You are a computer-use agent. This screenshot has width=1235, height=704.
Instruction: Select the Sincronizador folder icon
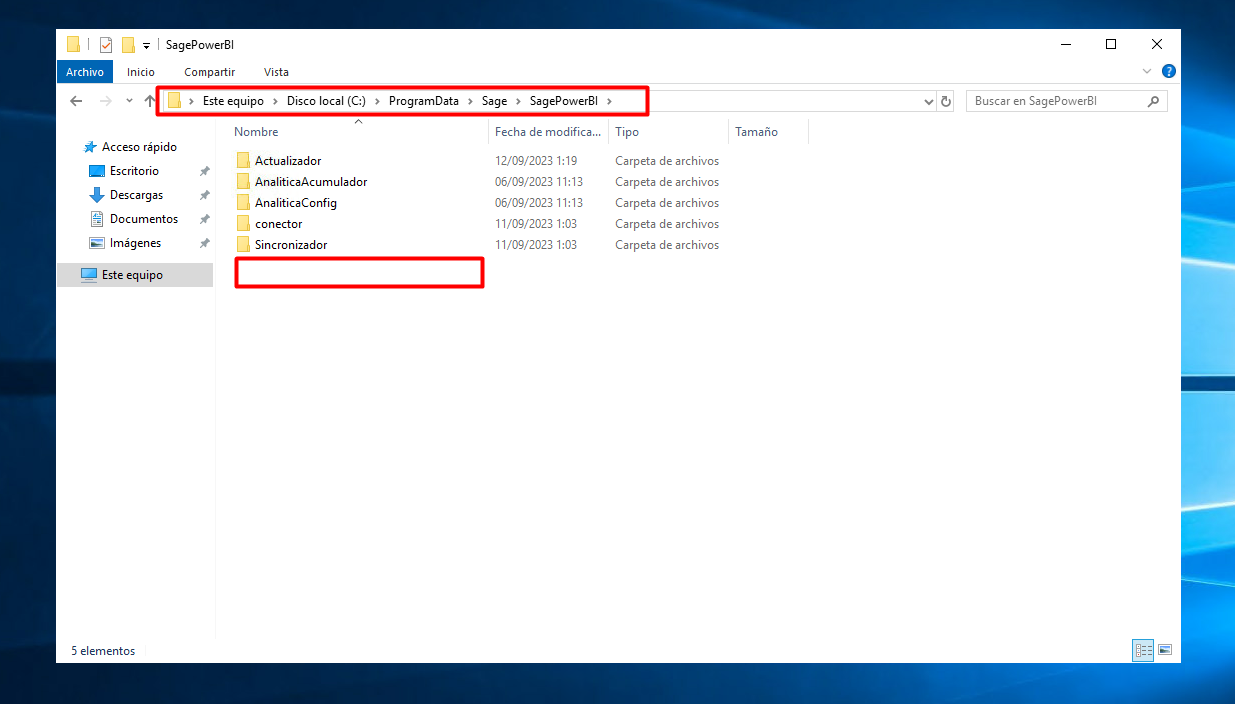point(243,245)
